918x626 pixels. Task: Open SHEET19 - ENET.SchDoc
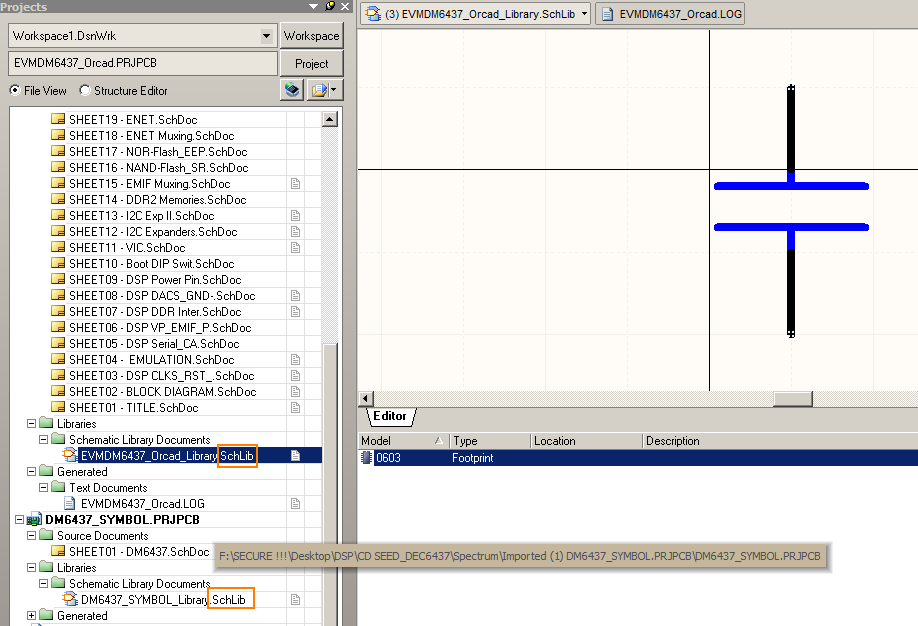133,120
